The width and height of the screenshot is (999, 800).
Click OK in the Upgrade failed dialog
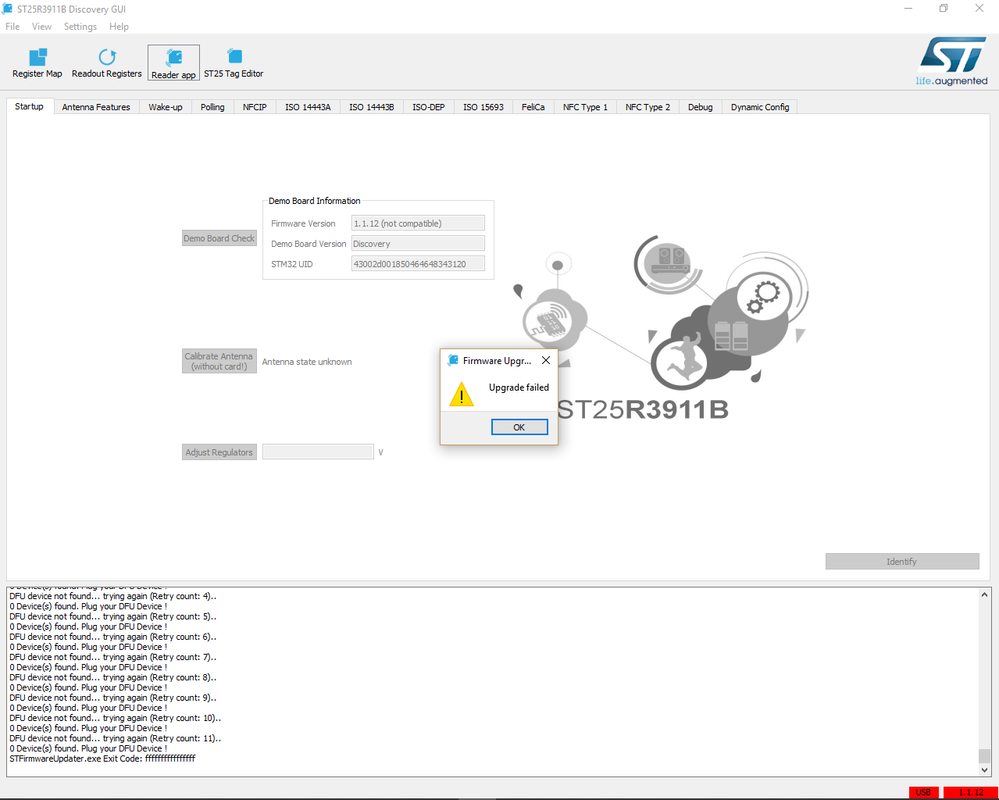pyautogui.click(x=519, y=427)
